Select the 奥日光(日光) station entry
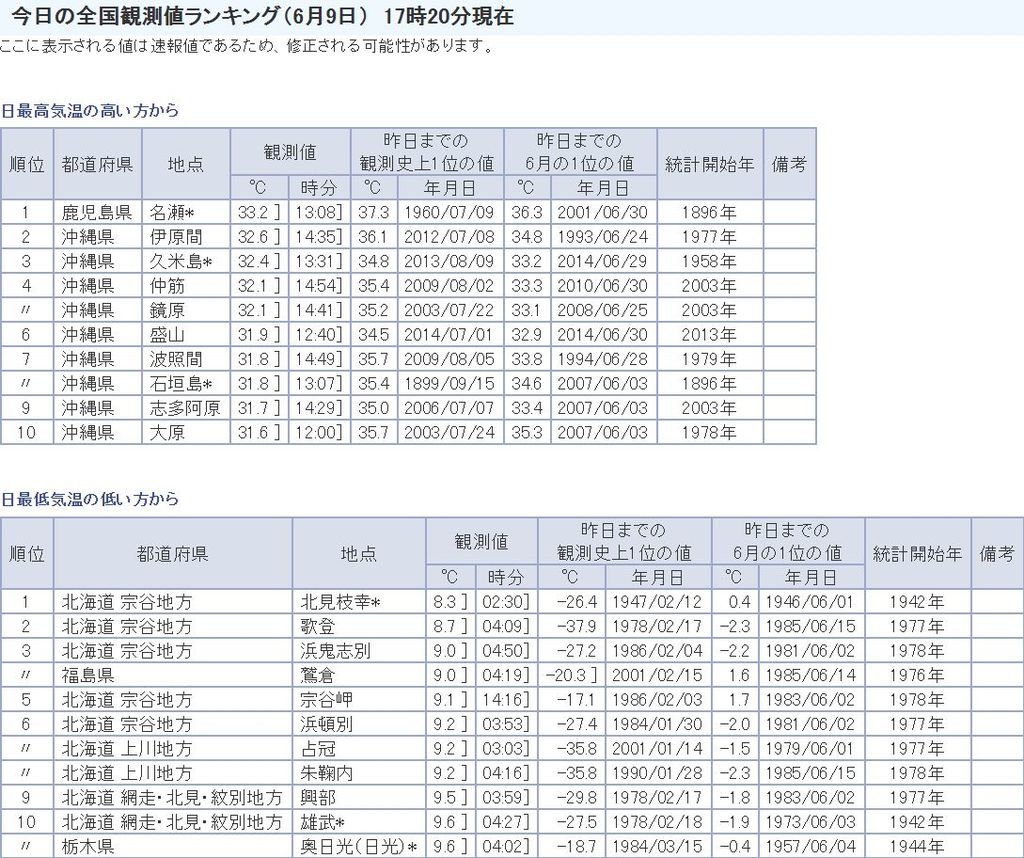Screen dimensions: 1024x858 [359, 847]
